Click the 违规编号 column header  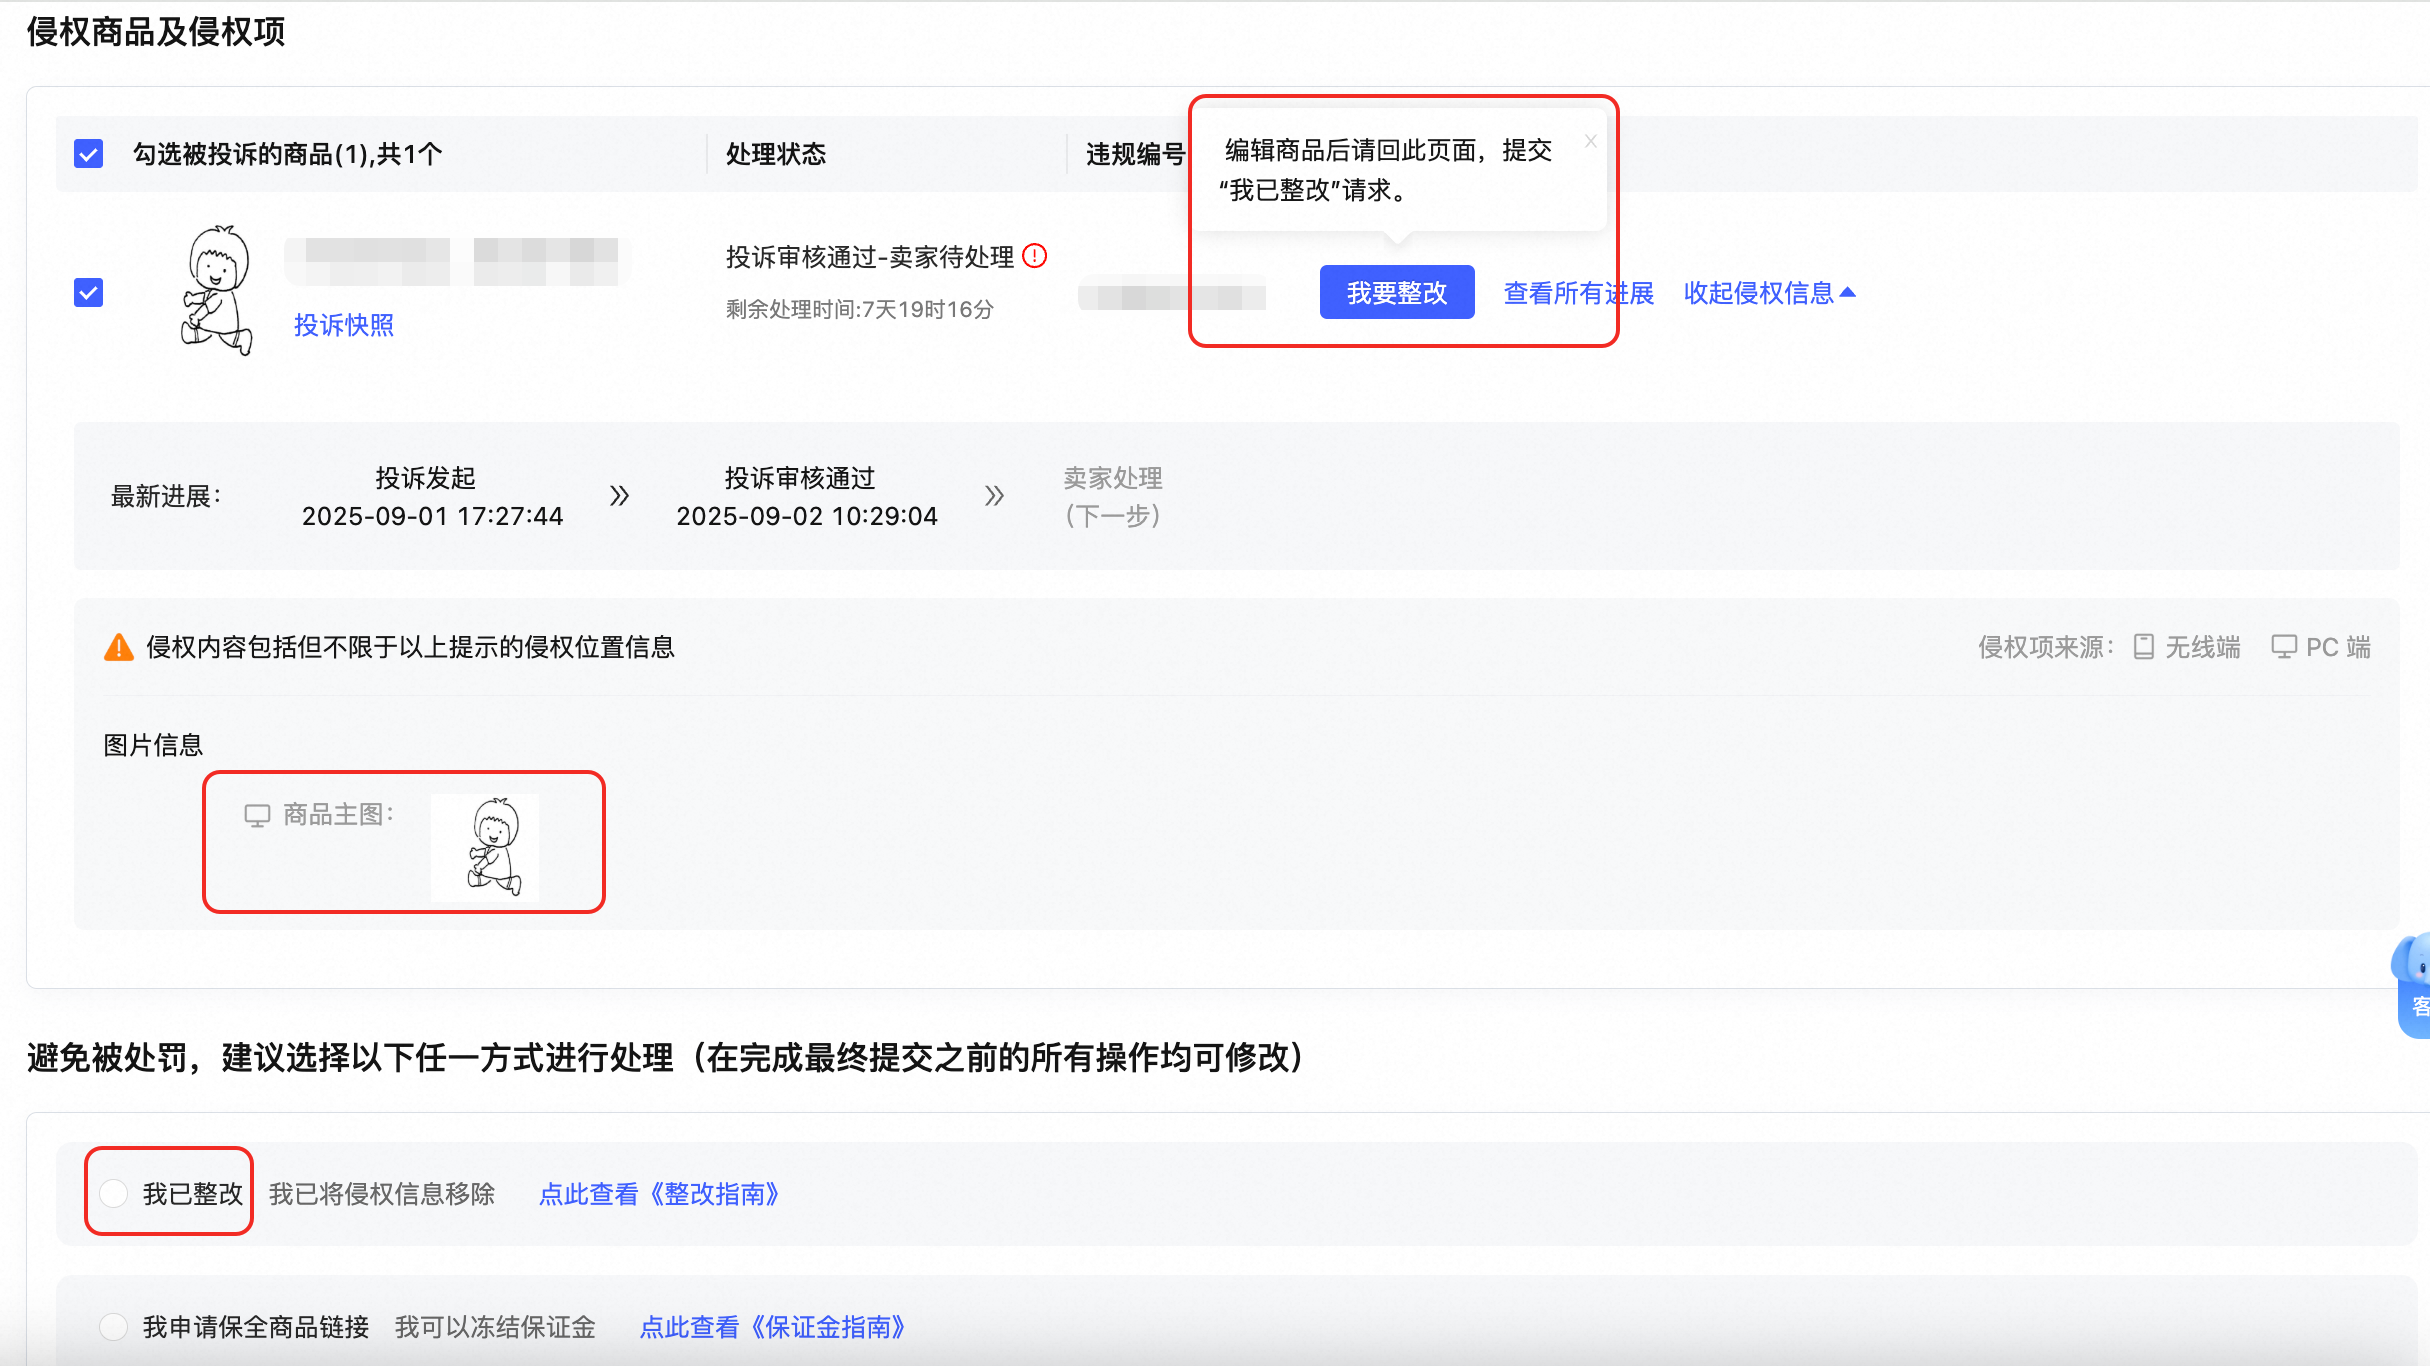tap(1136, 154)
